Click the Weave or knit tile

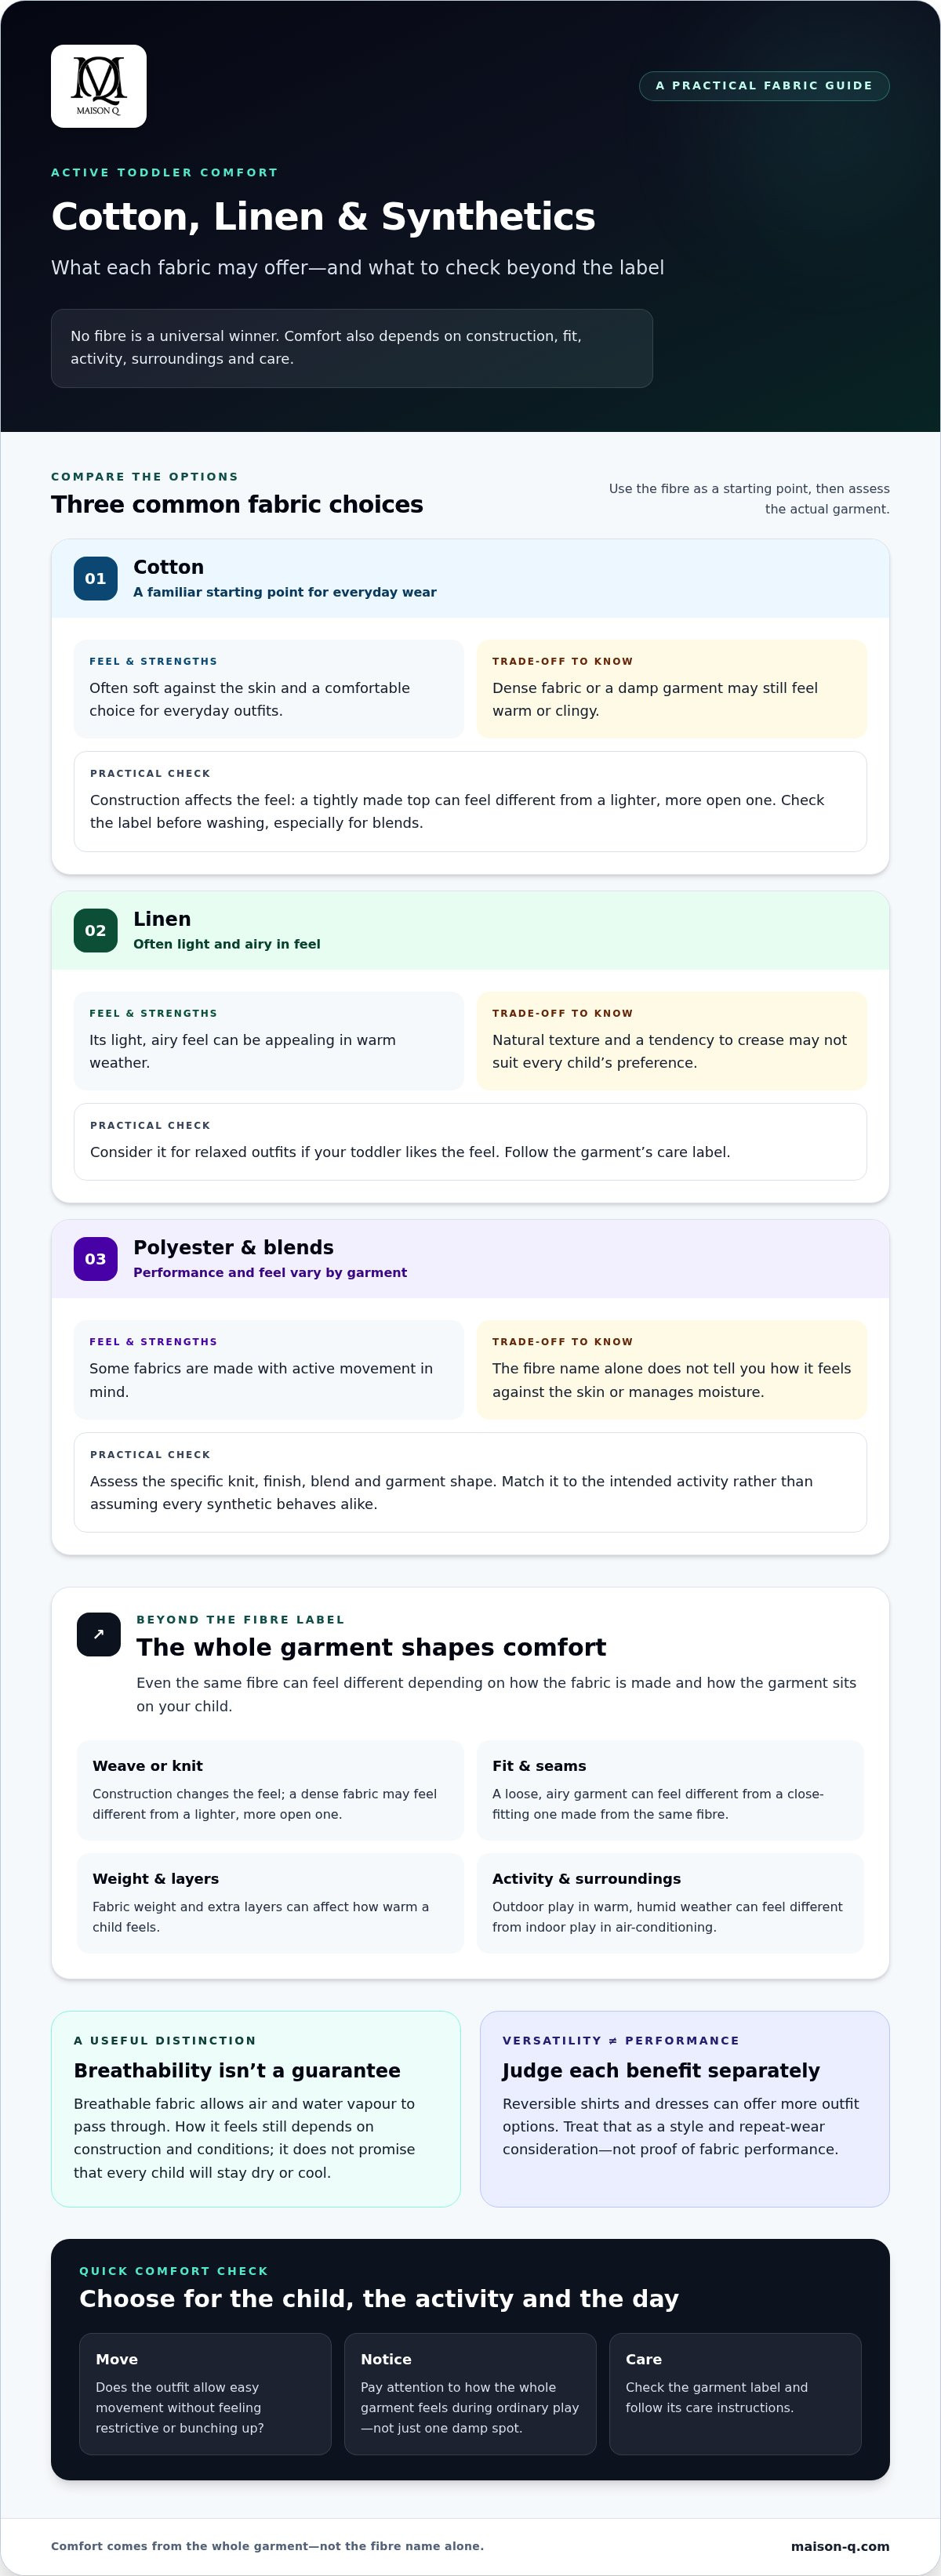tap(270, 1789)
